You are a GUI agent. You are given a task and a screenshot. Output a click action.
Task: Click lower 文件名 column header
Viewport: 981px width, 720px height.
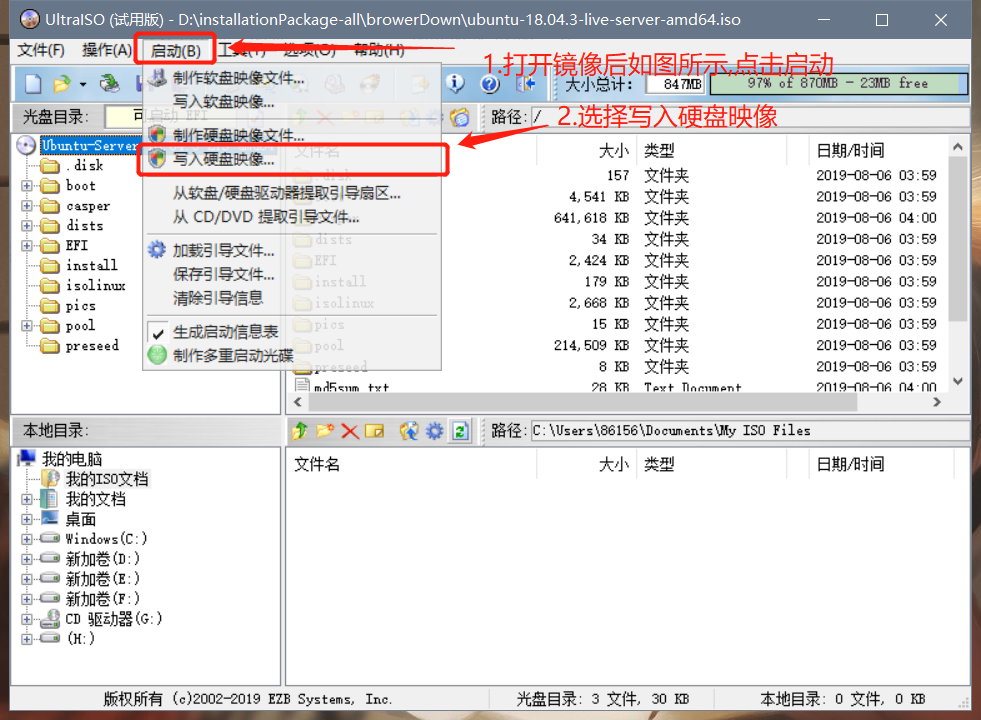(x=411, y=464)
